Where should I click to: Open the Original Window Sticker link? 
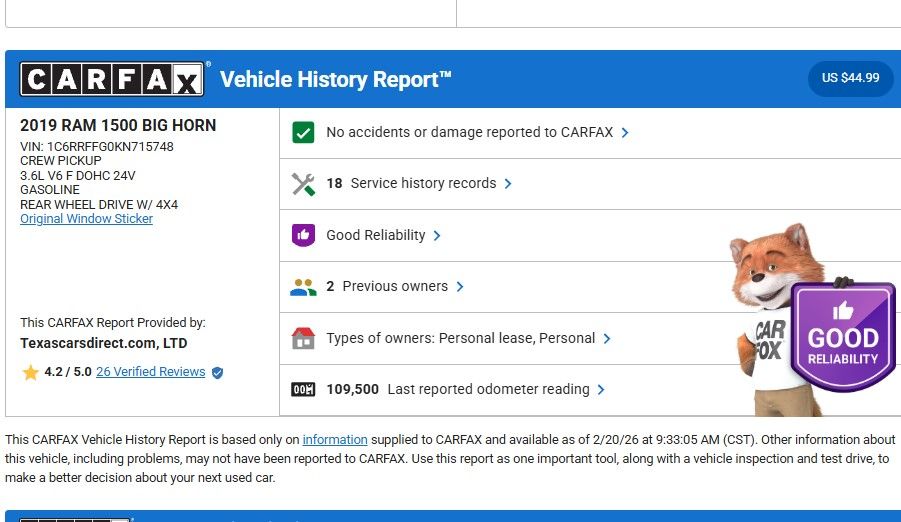coord(86,219)
